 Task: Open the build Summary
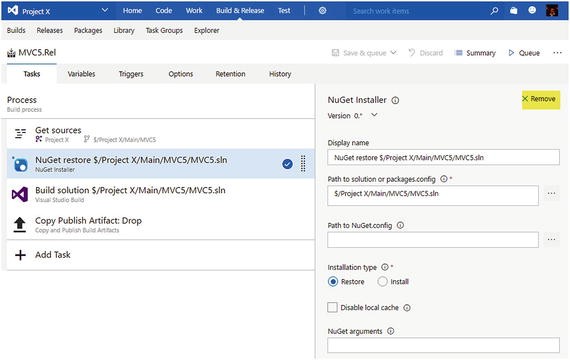point(475,53)
